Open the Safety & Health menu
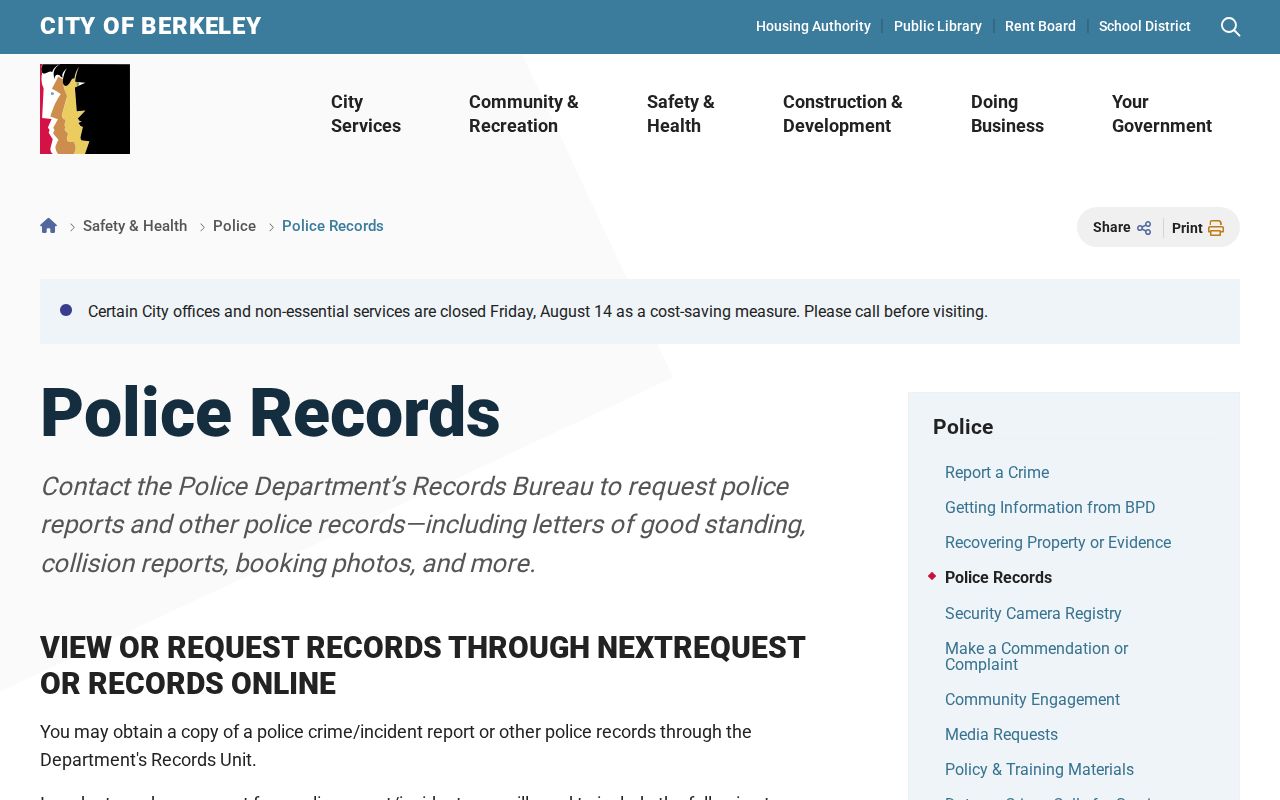 (681, 114)
